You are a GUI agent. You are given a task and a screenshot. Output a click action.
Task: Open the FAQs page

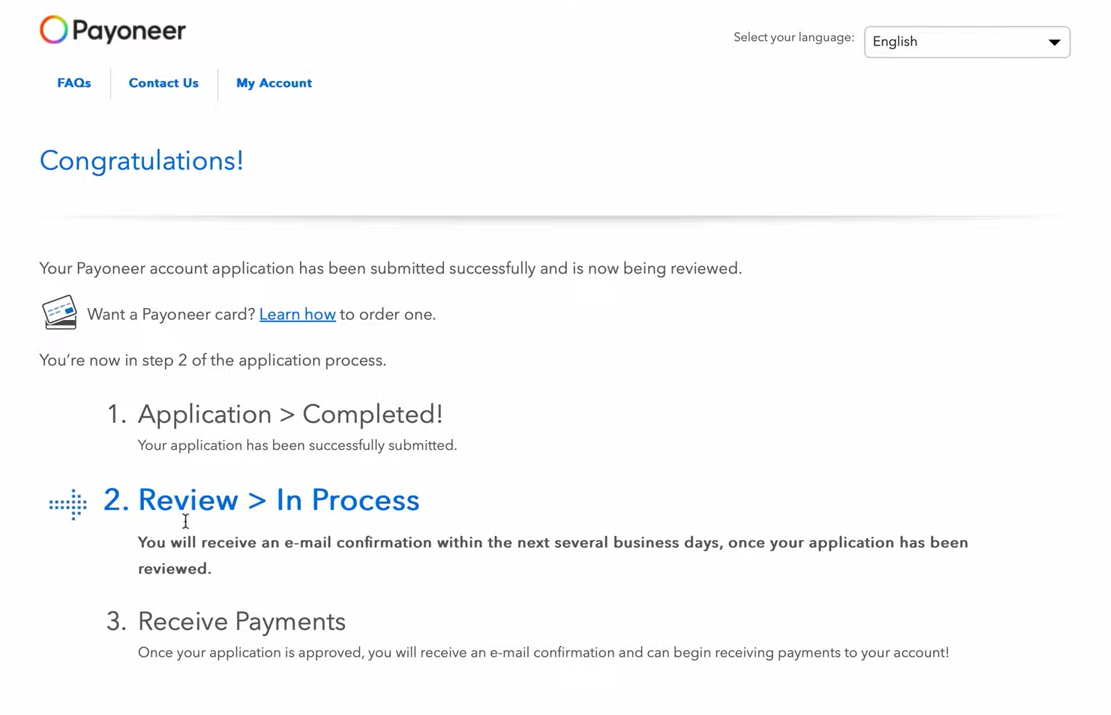73,83
